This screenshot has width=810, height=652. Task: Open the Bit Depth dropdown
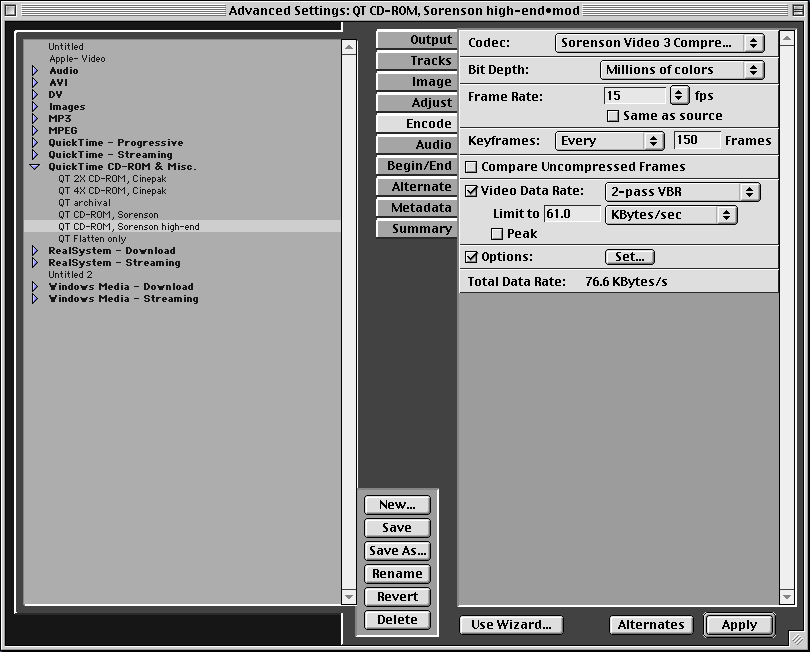(x=682, y=70)
